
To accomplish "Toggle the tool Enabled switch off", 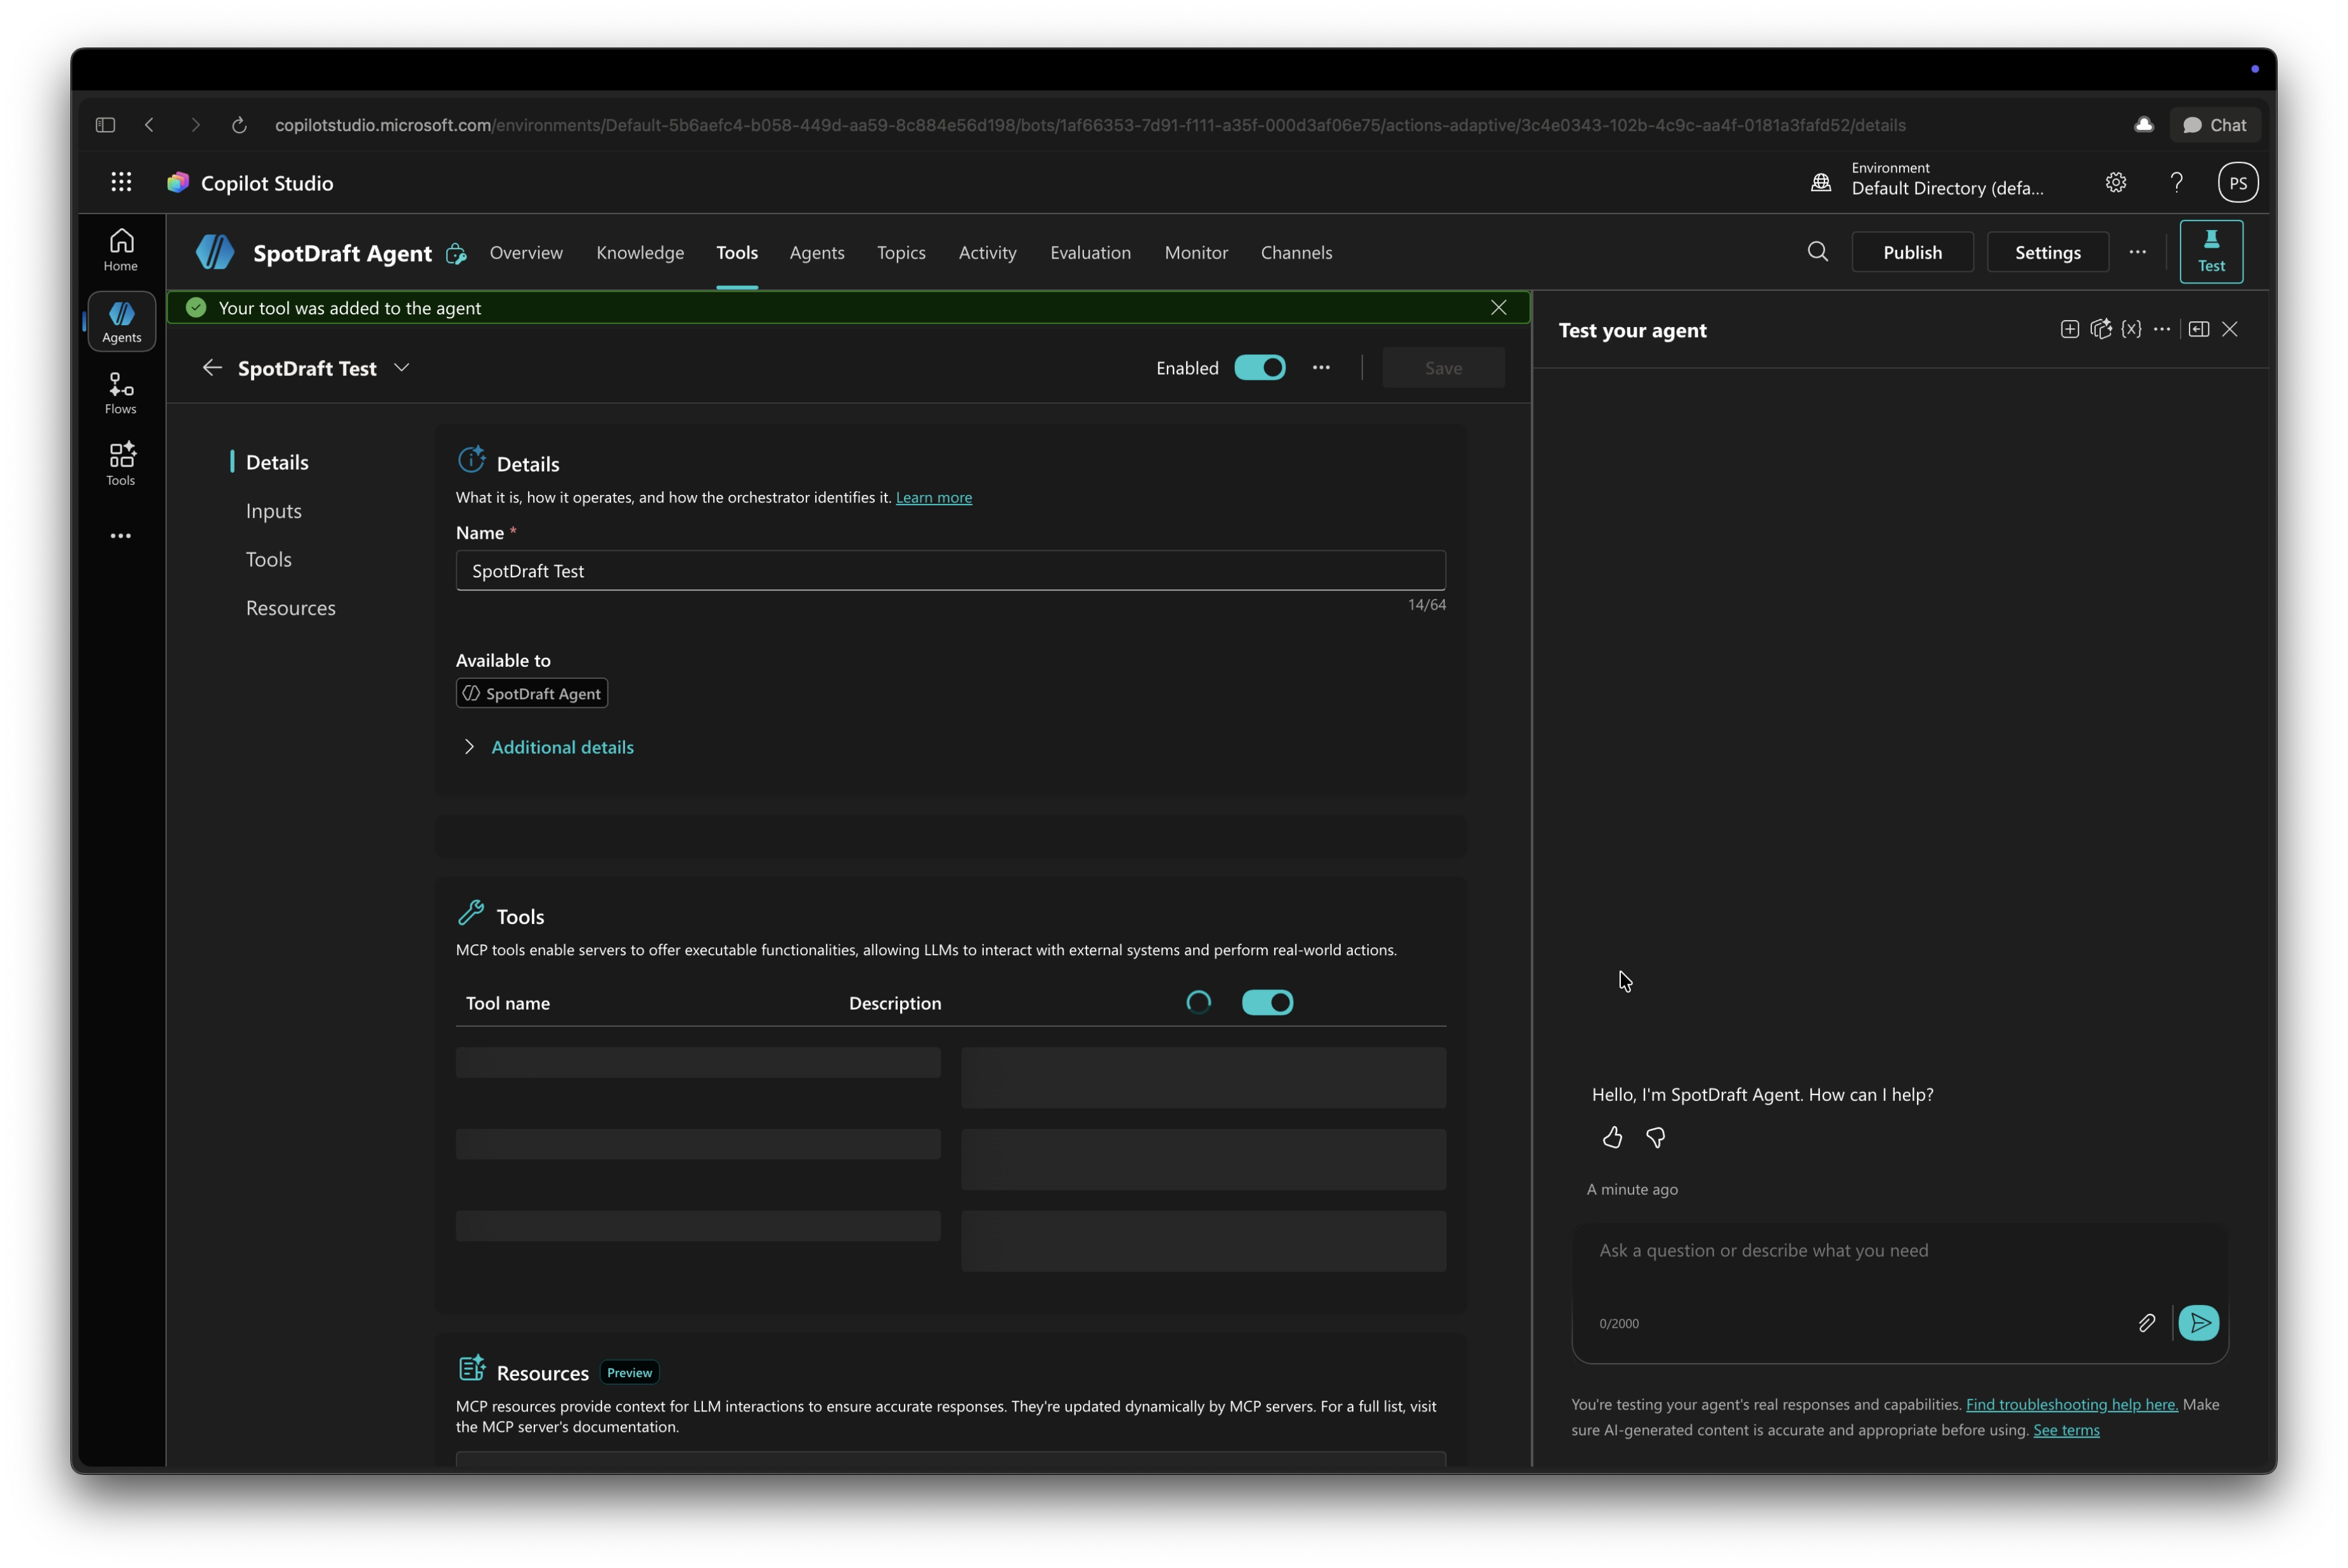I will (1259, 367).
